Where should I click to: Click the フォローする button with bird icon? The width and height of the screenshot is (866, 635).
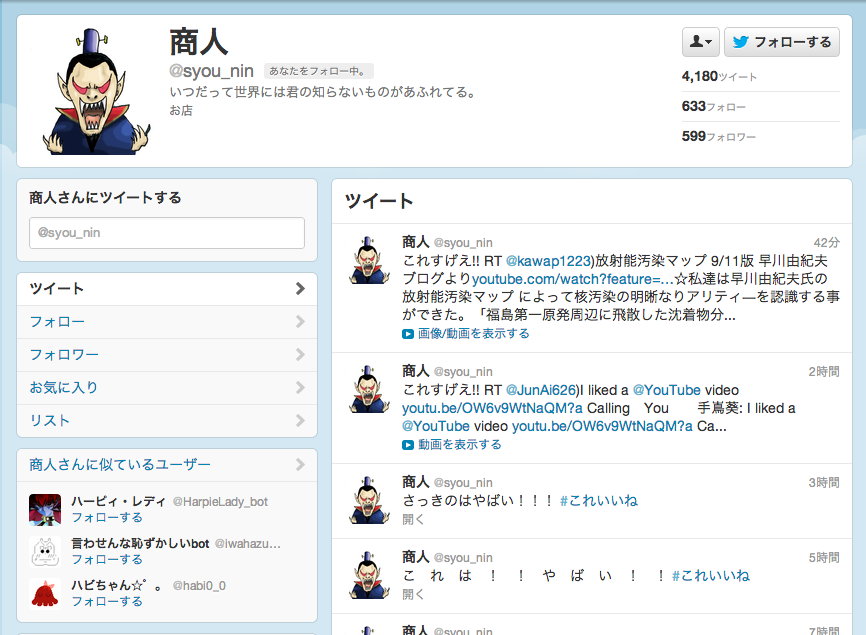click(781, 42)
